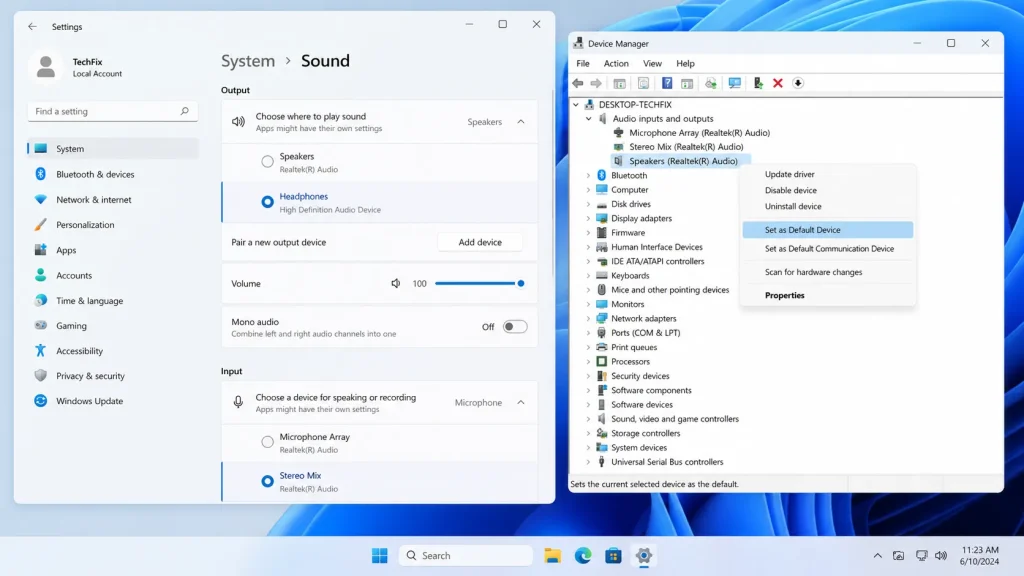Image resolution: width=1024 pixels, height=576 pixels.
Task: Open Apps in Settings sidebar
Action: point(112,250)
